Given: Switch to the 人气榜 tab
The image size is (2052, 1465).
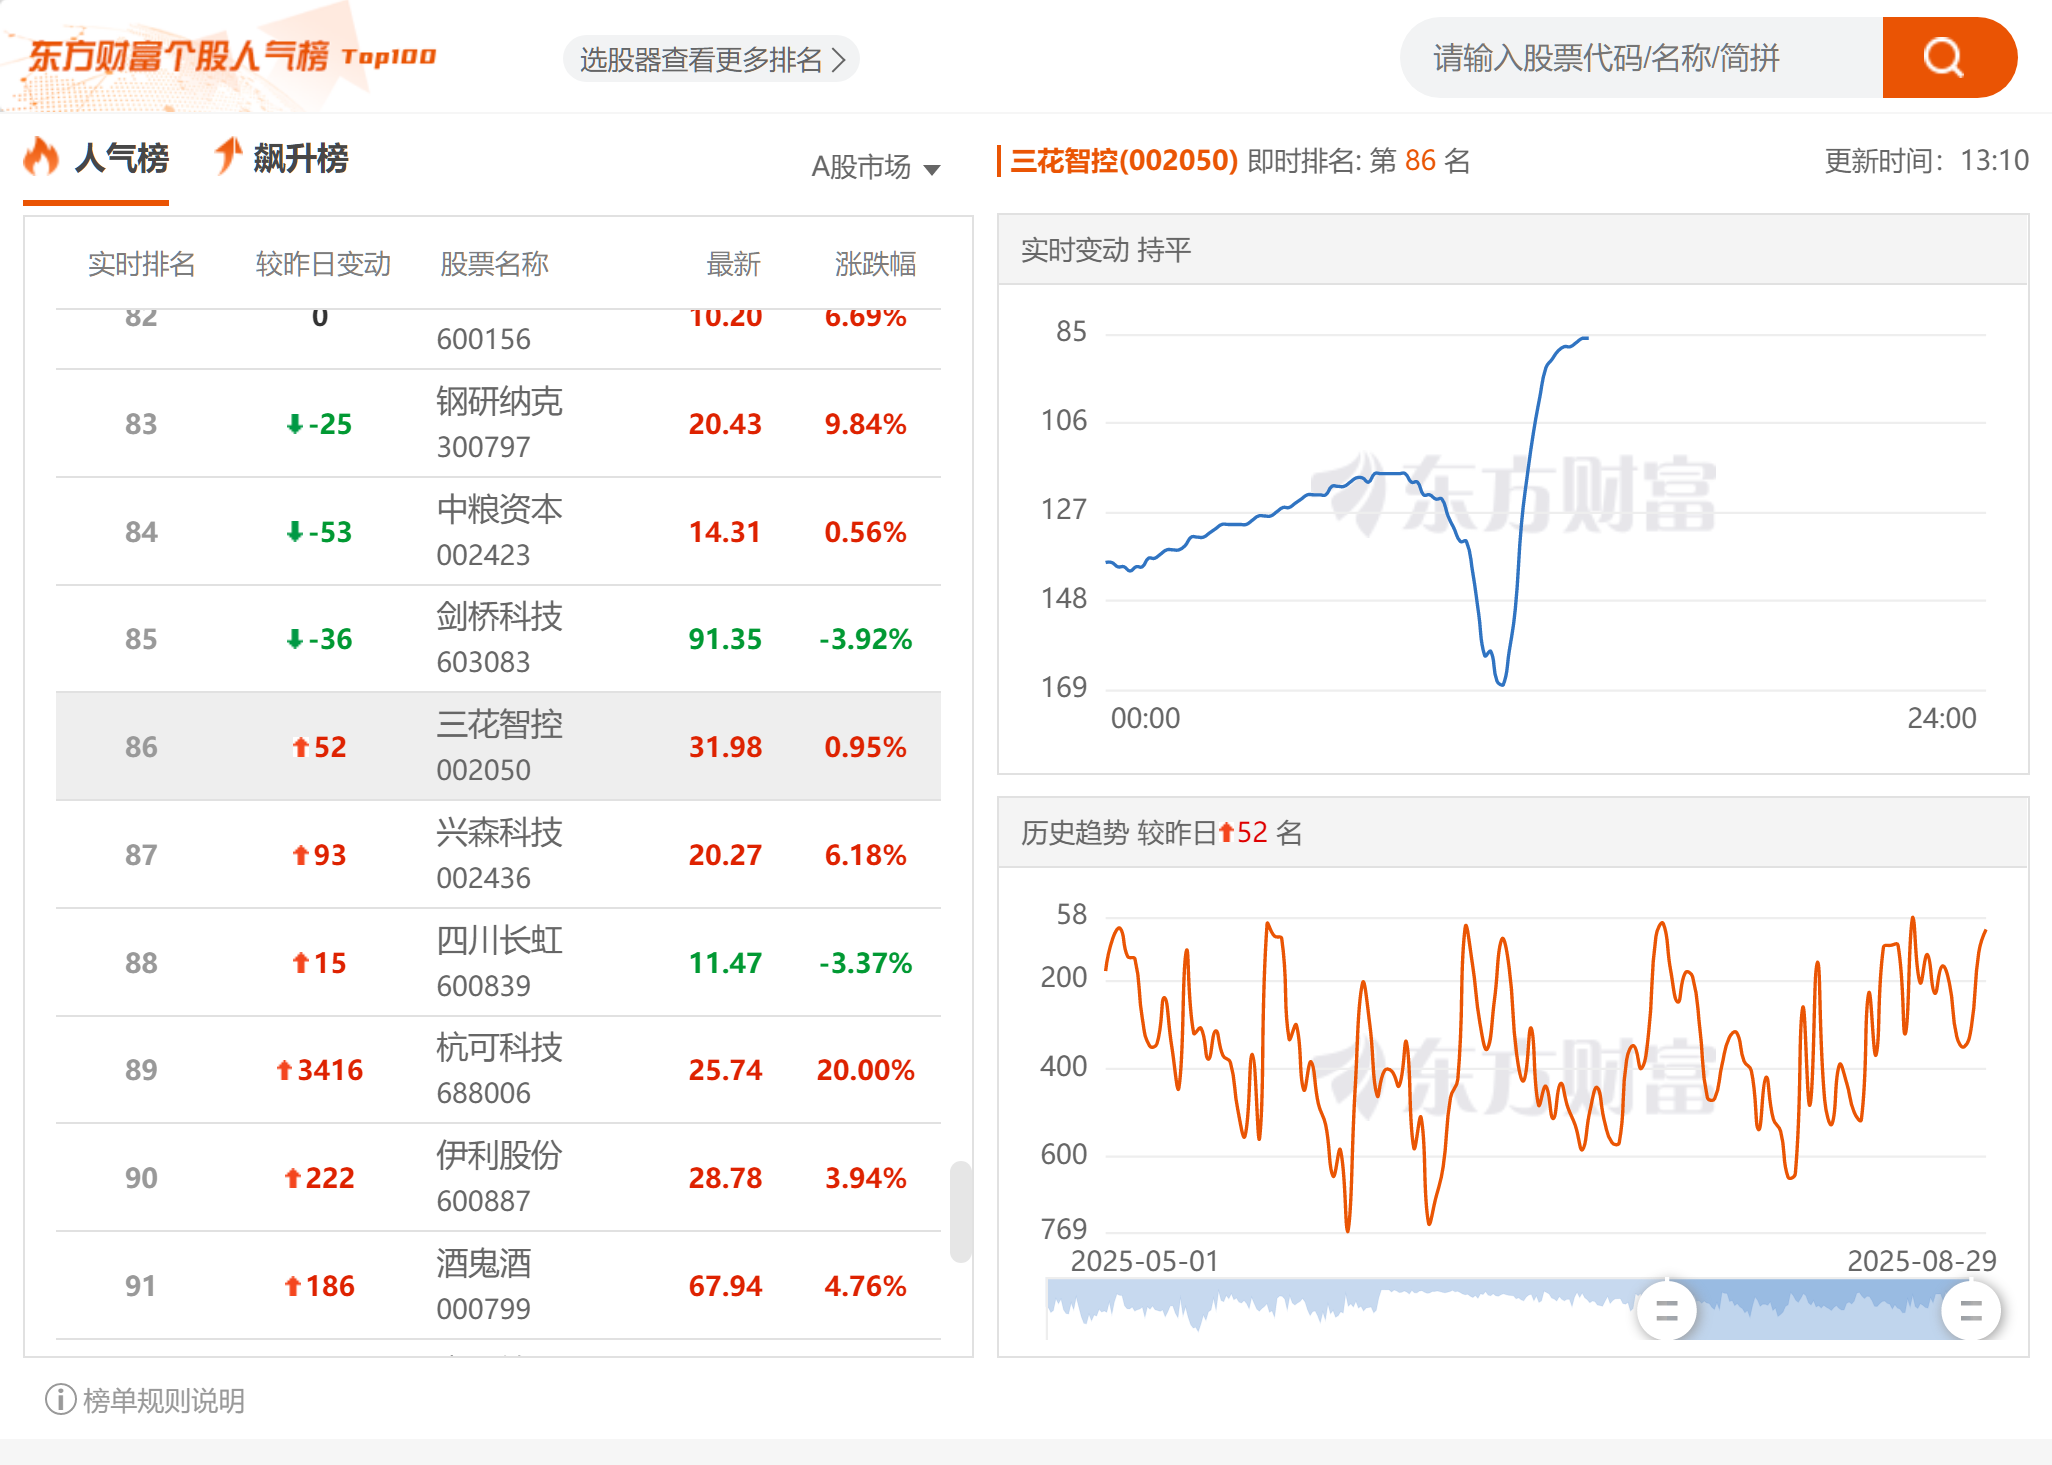Looking at the screenshot, I should click(96, 158).
